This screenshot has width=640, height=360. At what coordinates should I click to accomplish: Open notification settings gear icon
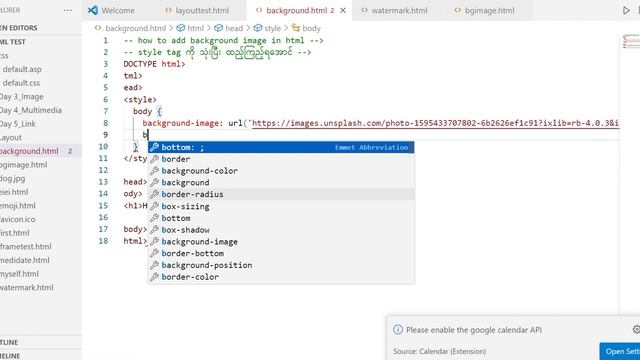636,329
